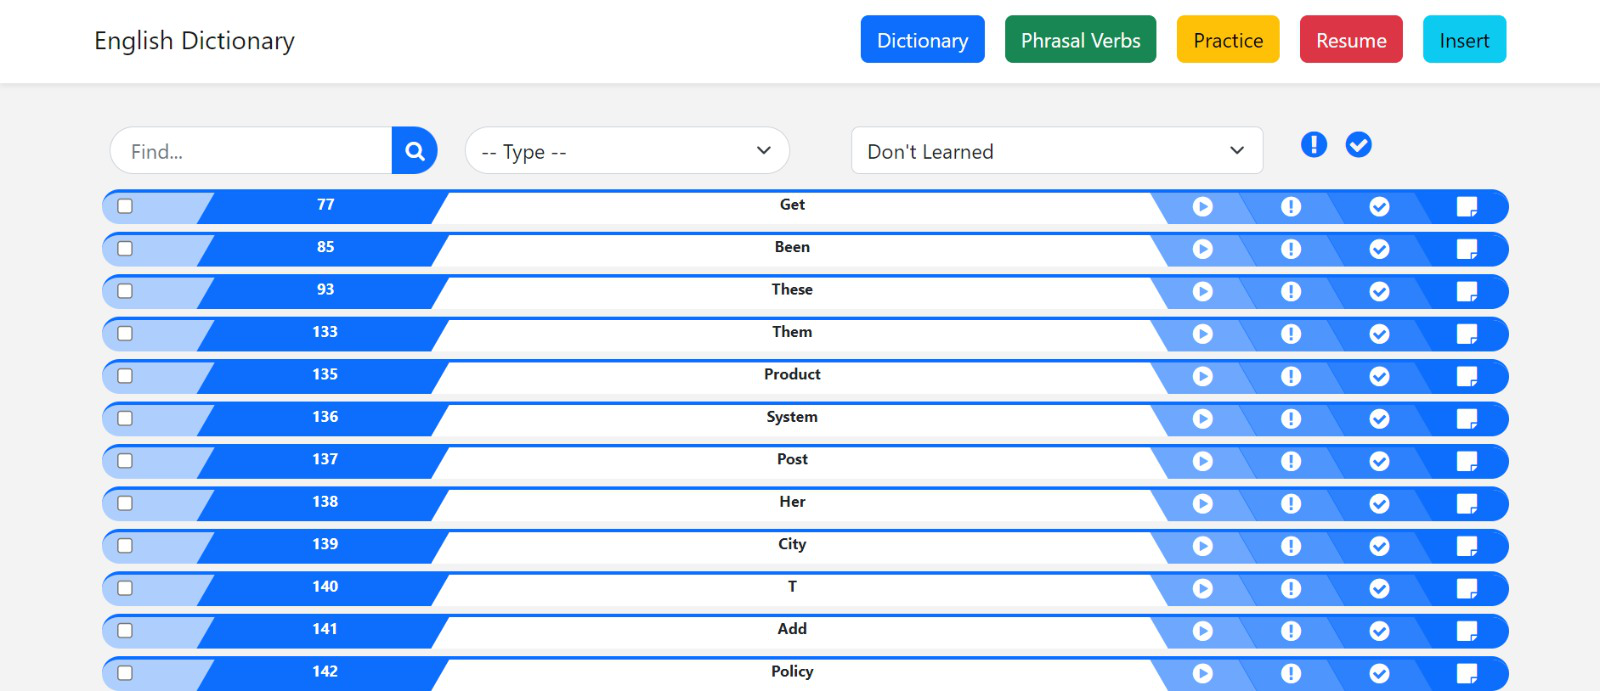Select the checkbox in the Her row
Viewport: 1600px width, 691px height.
pyautogui.click(x=125, y=503)
